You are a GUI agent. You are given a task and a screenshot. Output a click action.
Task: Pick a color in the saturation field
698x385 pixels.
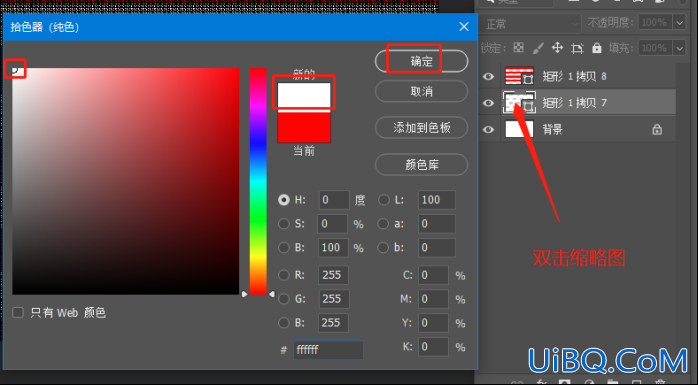click(x=126, y=181)
